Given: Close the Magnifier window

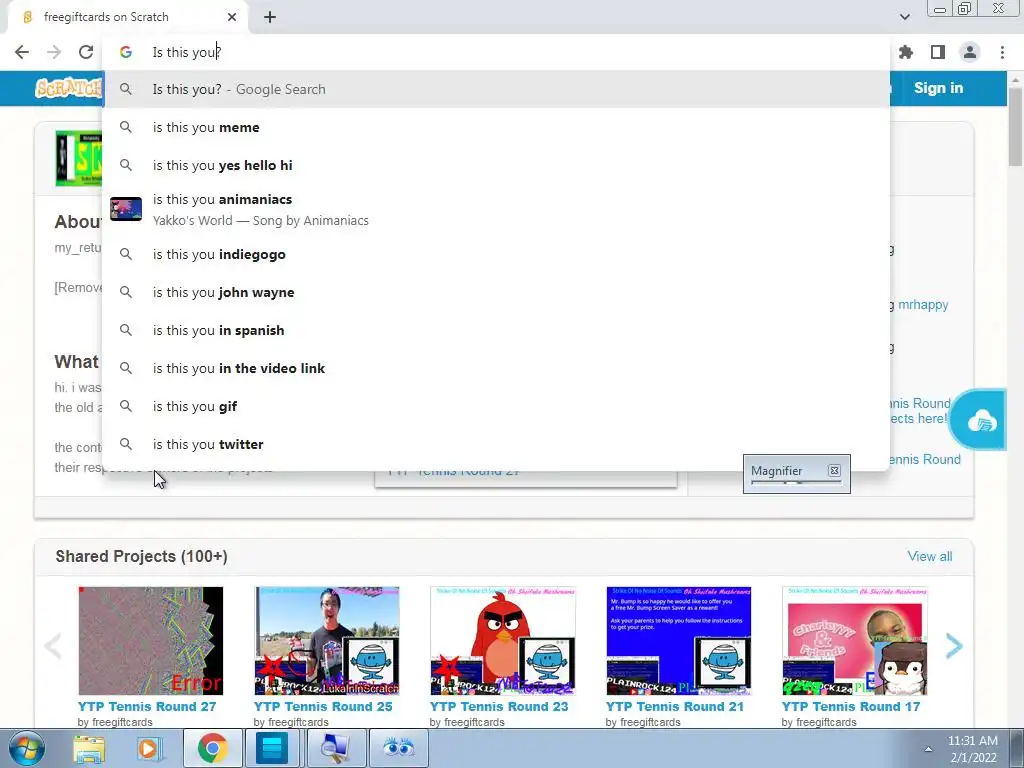Looking at the screenshot, I should [x=834, y=470].
